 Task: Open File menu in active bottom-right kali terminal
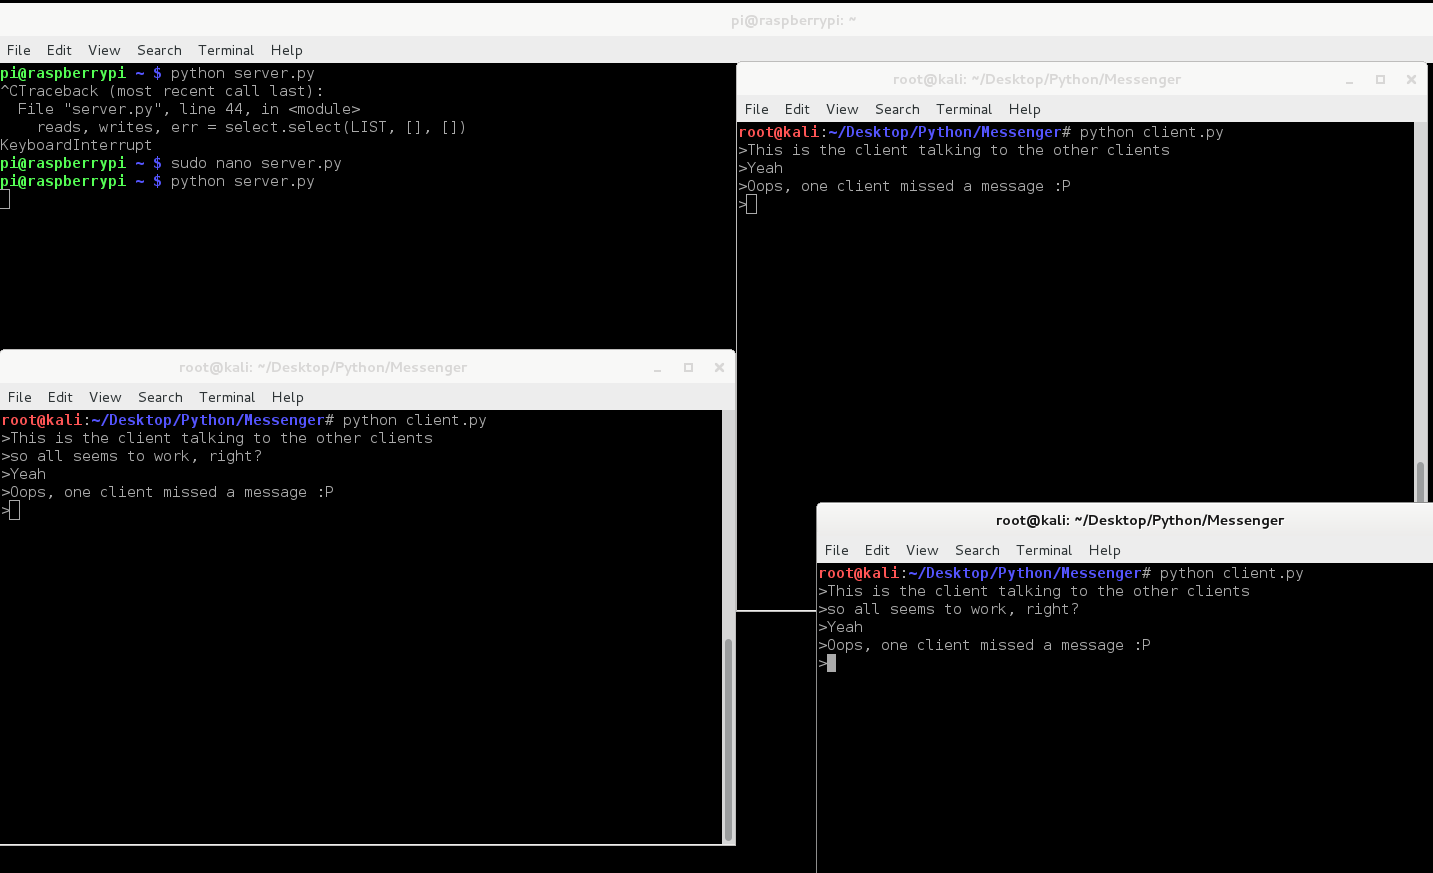tap(837, 550)
